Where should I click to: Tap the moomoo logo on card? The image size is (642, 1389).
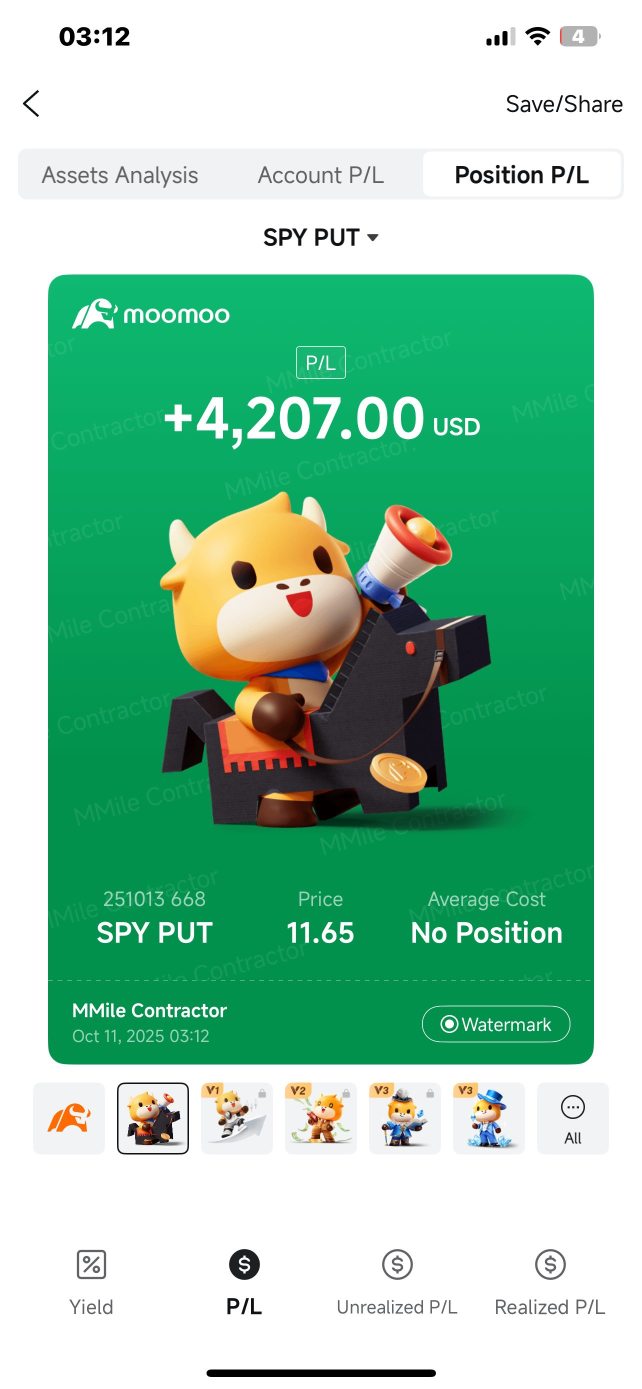(x=151, y=315)
